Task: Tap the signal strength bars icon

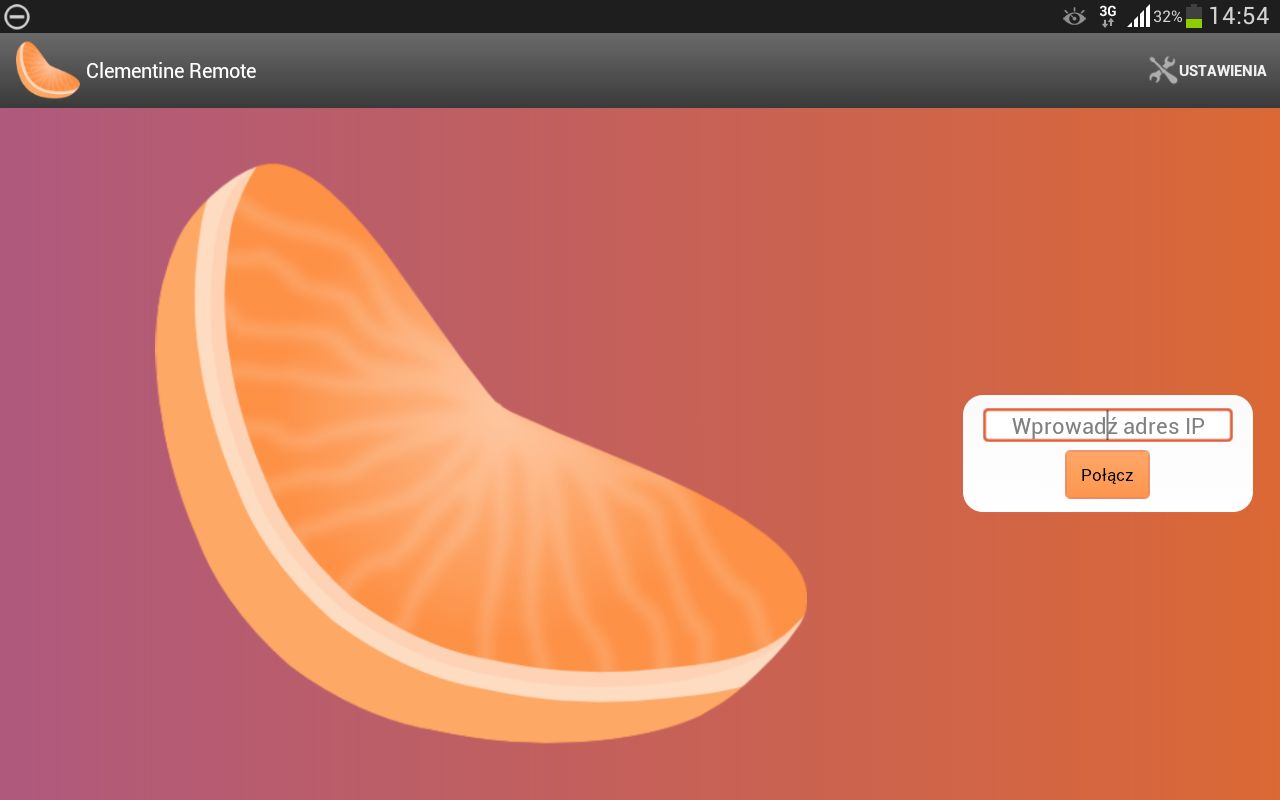Action: coord(1138,16)
